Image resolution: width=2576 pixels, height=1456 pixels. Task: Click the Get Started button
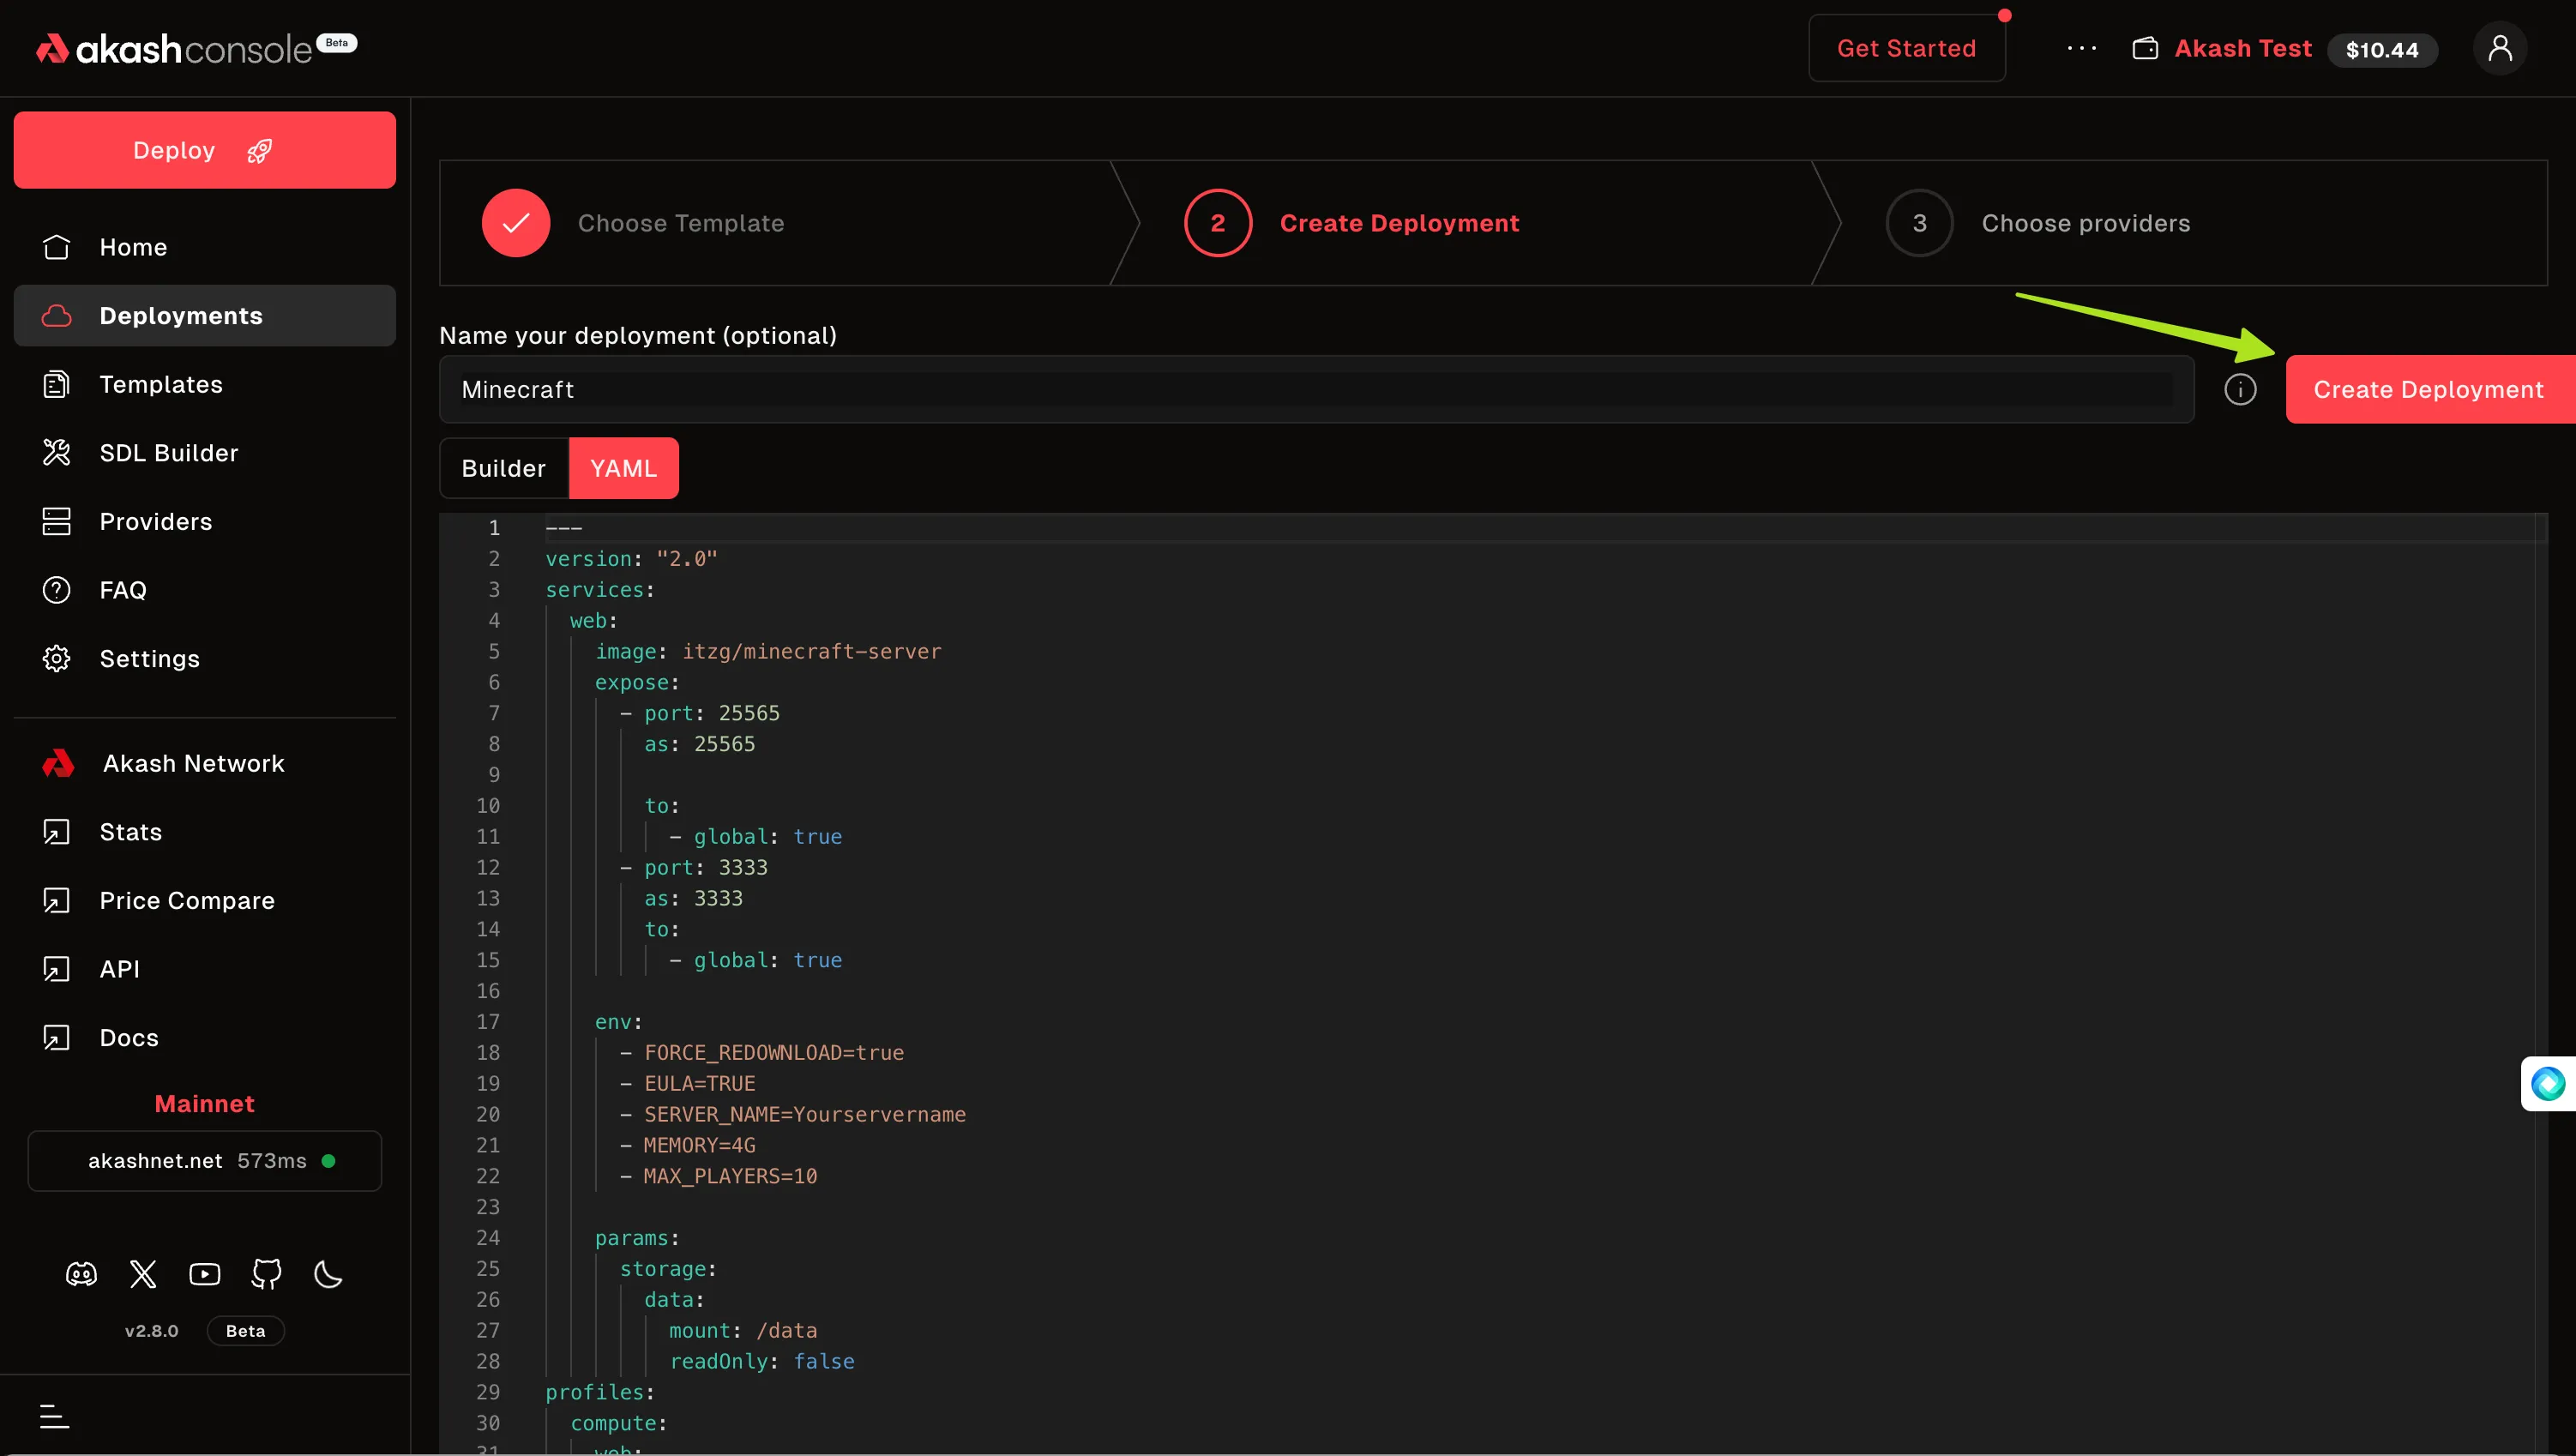[x=1906, y=48]
